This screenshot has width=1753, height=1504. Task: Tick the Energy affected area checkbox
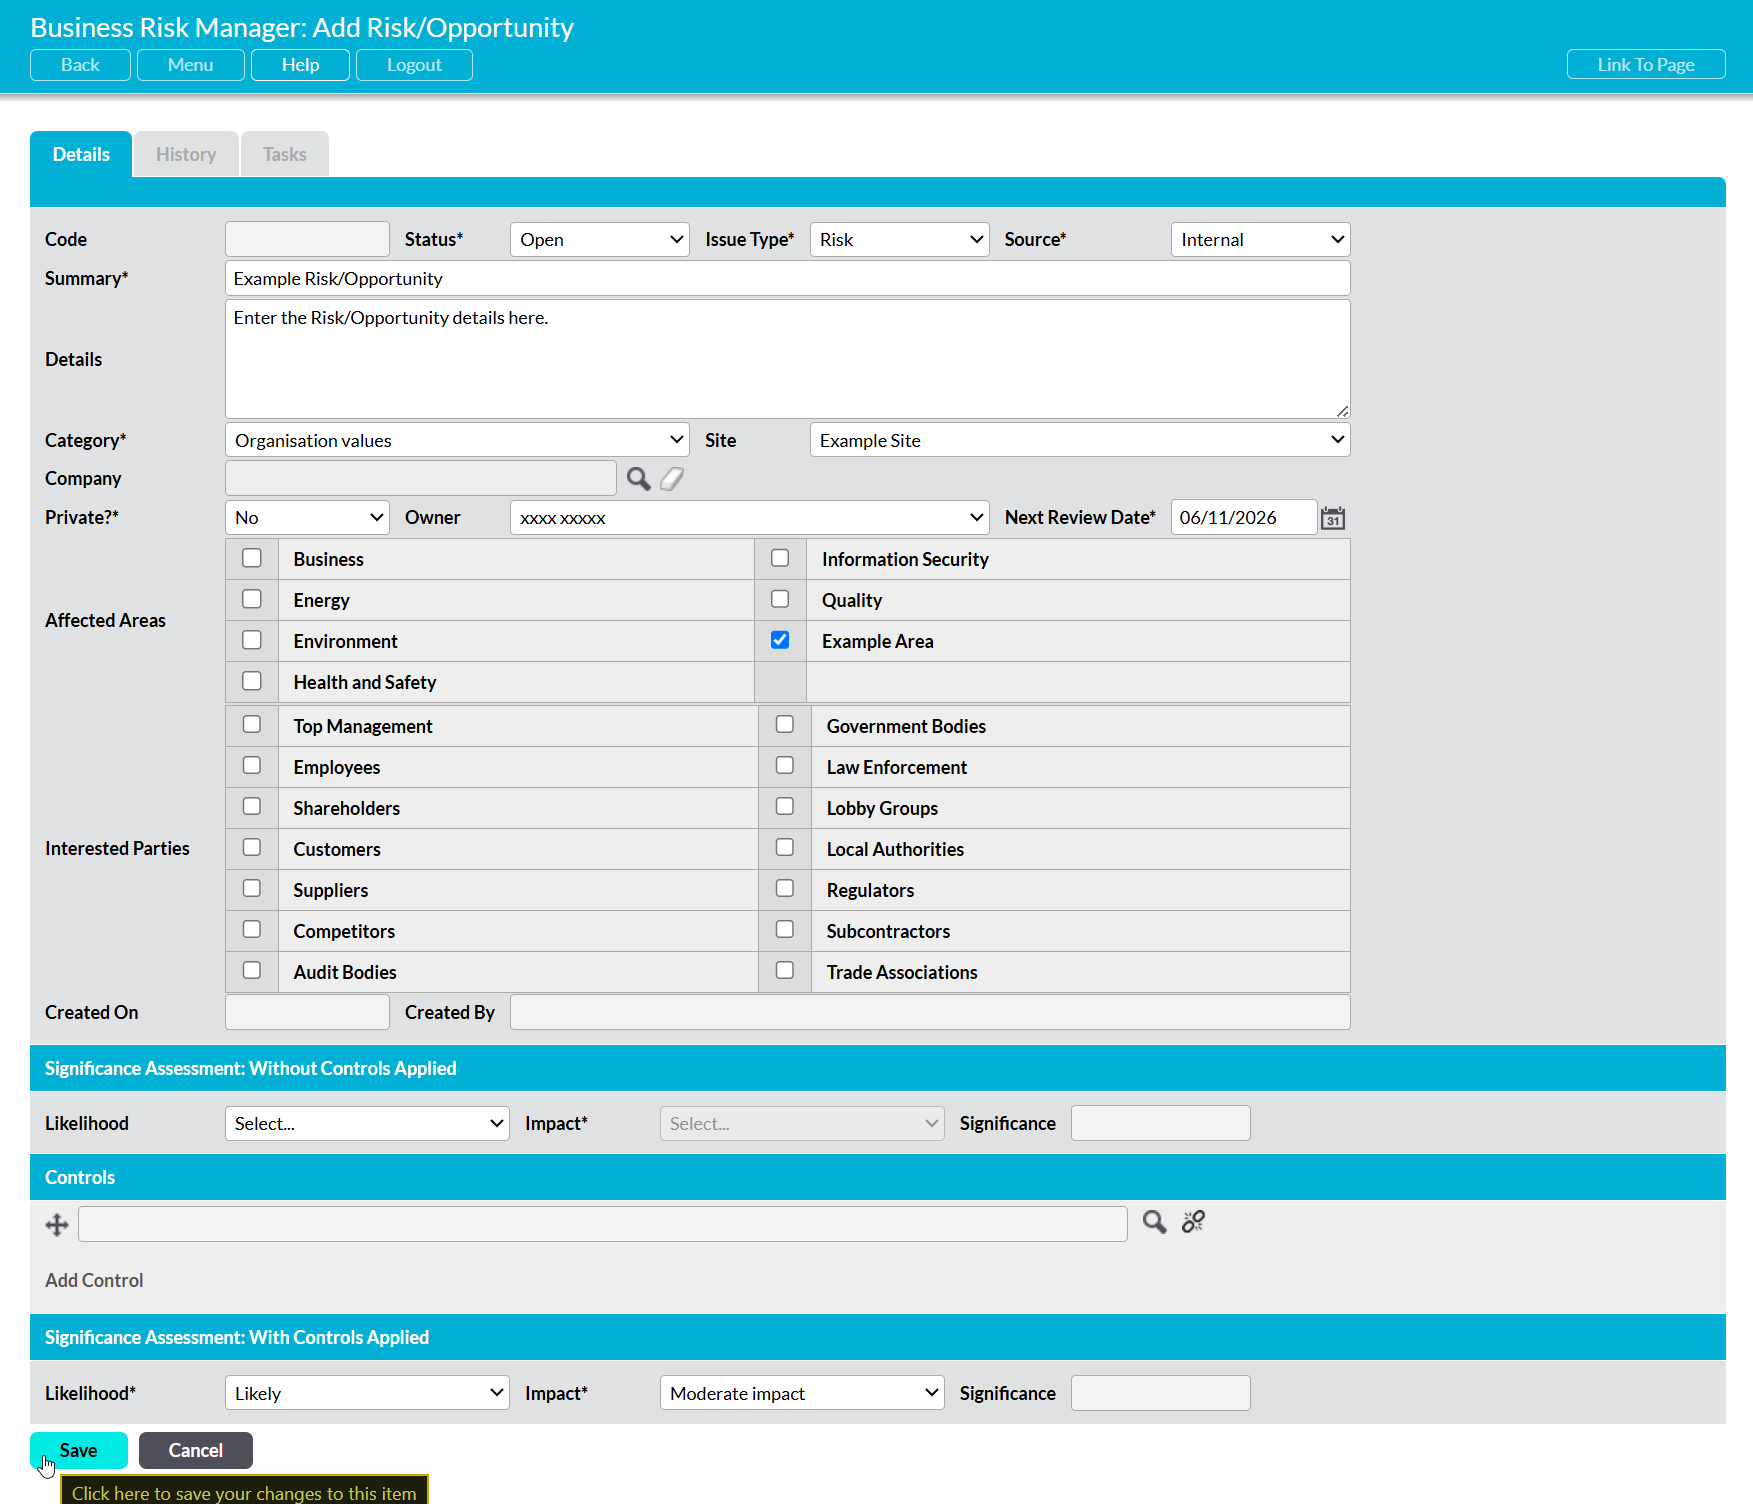(x=252, y=599)
